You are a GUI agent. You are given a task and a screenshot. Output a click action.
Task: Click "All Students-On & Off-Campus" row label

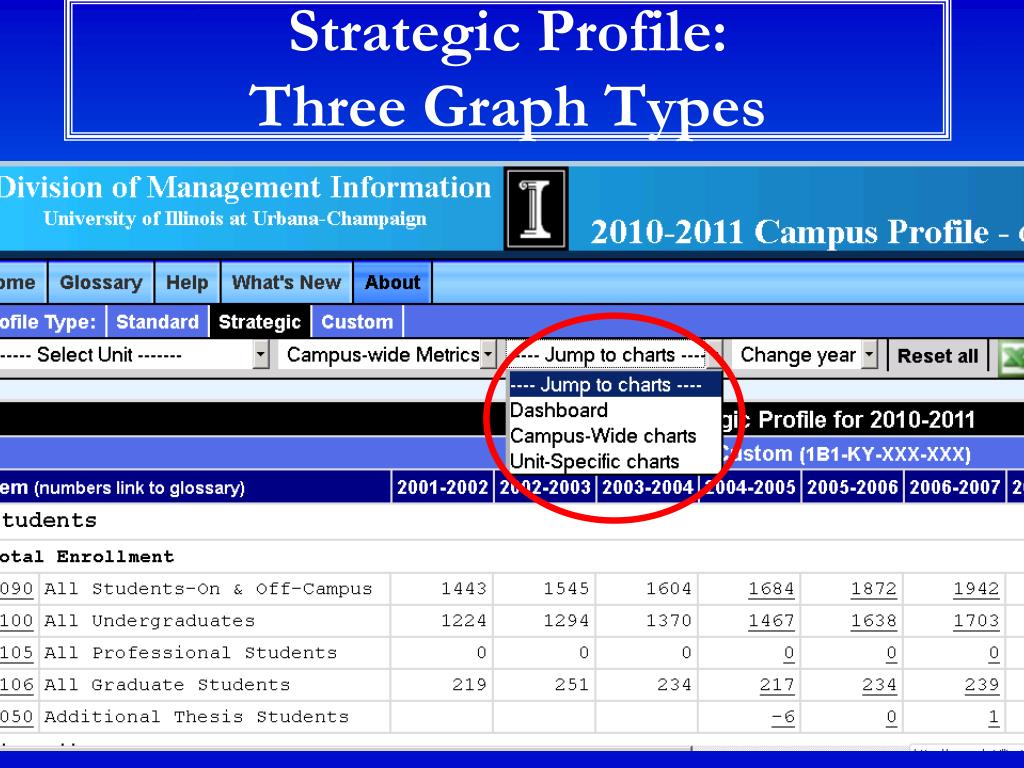208,589
